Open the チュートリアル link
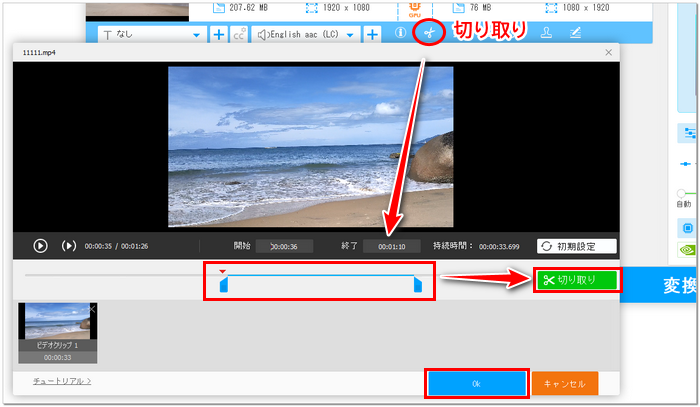This screenshot has height=407, width=700. pyautogui.click(x=62, y=381)
